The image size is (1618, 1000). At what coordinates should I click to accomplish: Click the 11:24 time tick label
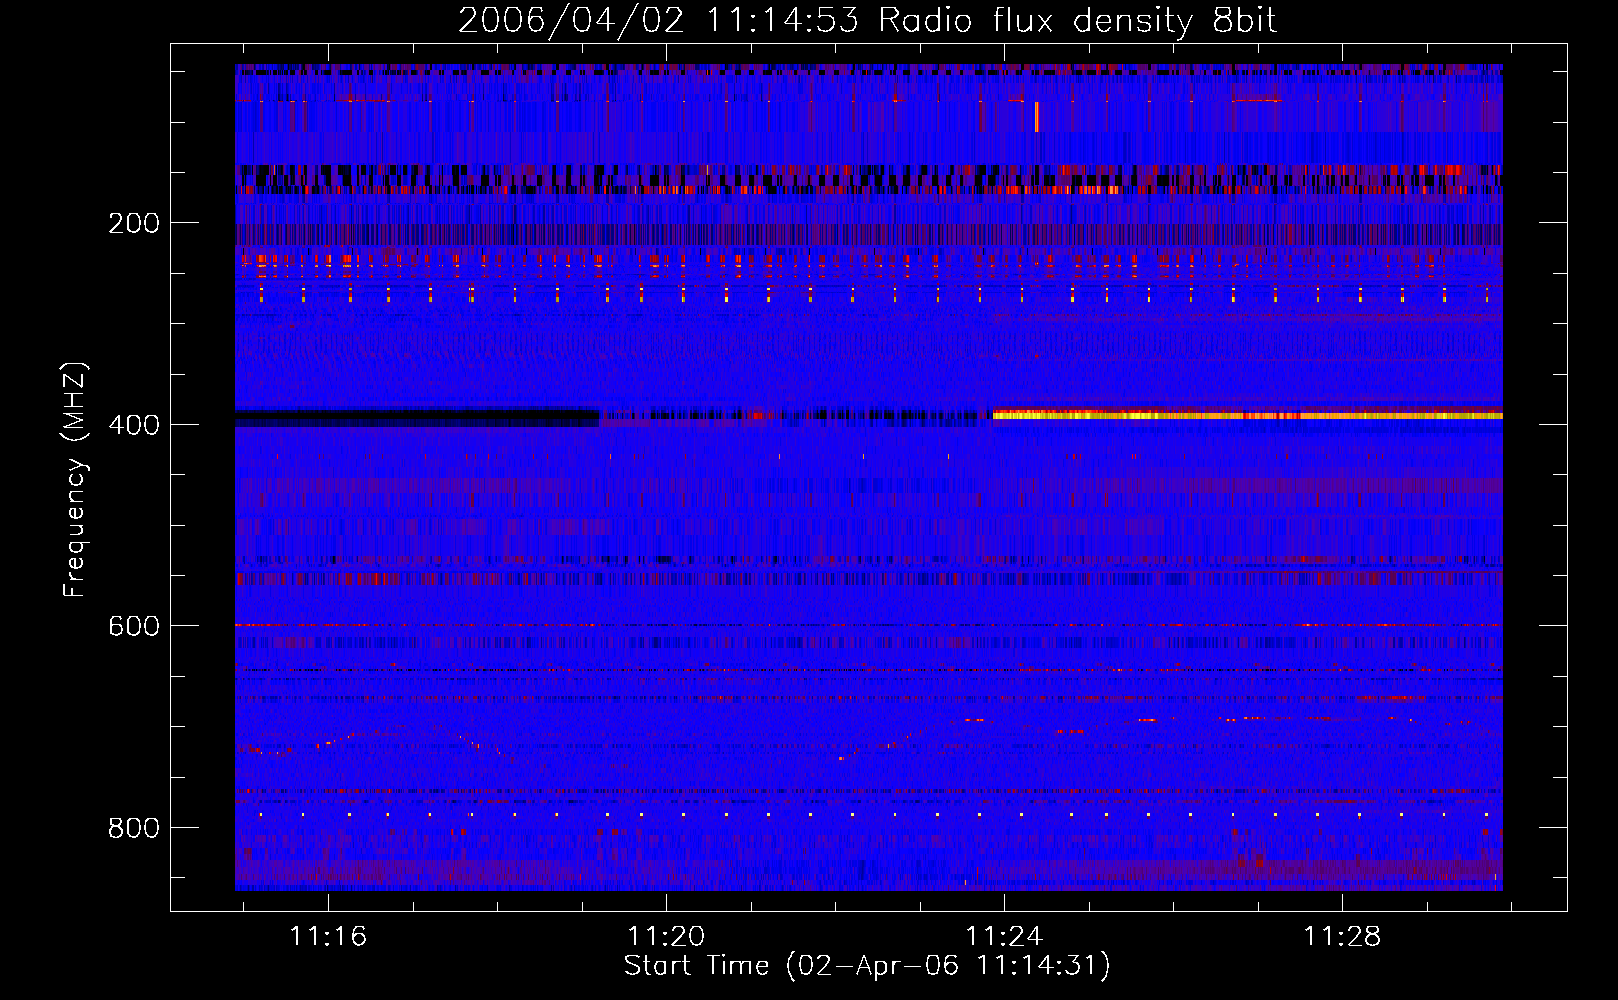coord(1004,937)
